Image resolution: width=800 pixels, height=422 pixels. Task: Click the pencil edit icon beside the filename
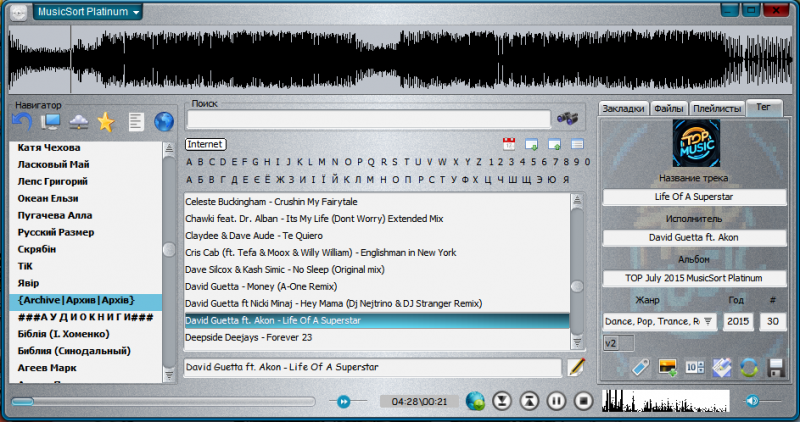(x=576, y=367)
